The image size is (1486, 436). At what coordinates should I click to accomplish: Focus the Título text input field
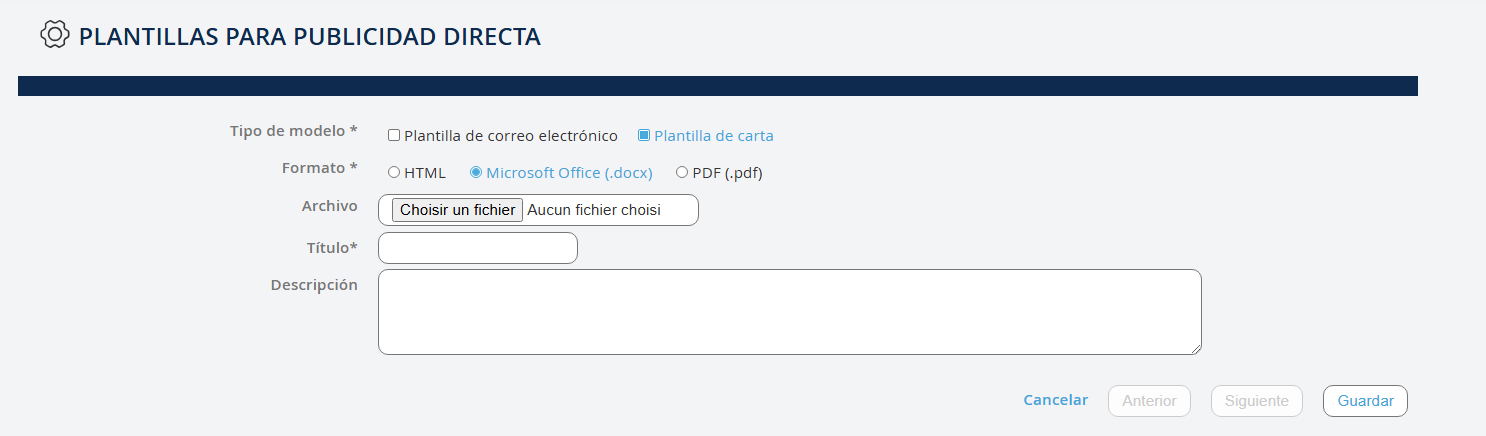click(x=478, y=248)
